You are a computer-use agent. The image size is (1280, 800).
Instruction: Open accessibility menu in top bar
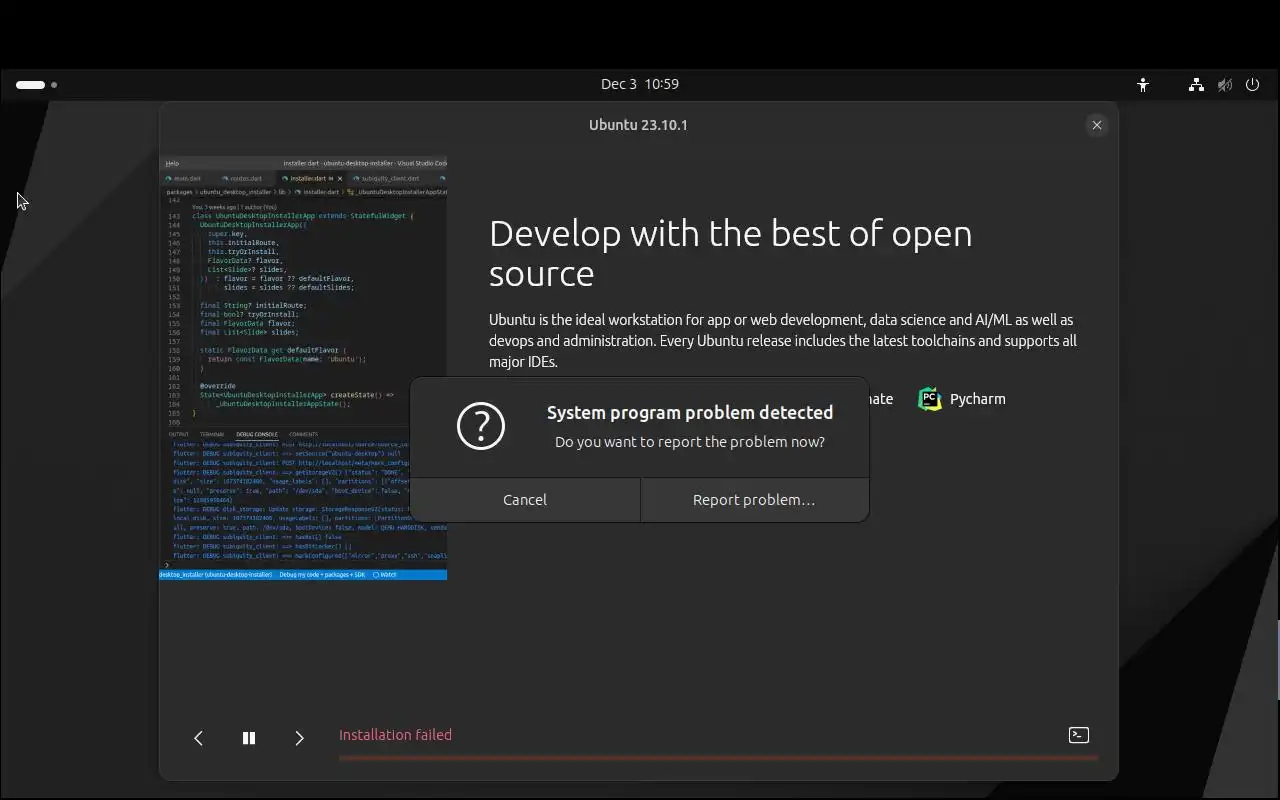click(1143, 85)
